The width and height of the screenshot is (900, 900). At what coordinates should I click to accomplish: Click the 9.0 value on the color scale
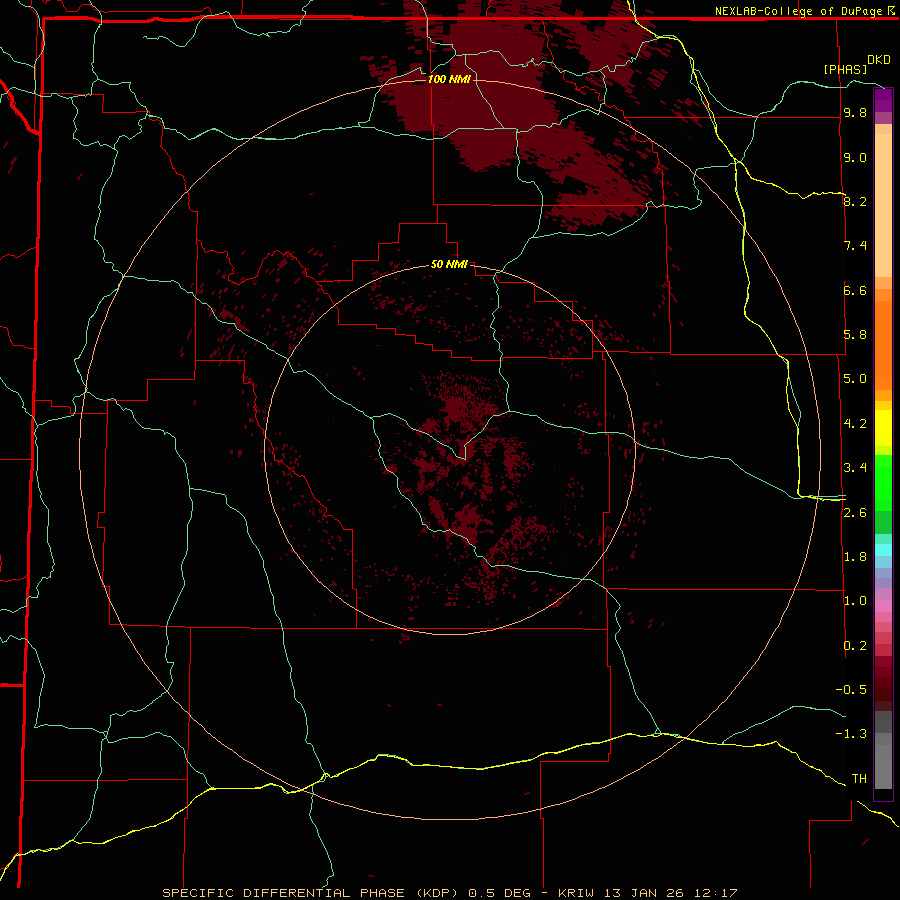coord(855,157)
